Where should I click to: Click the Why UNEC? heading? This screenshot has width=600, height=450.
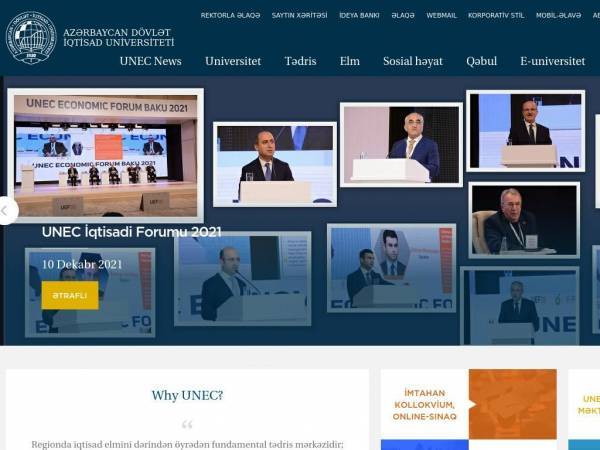[x=187, y=395]
